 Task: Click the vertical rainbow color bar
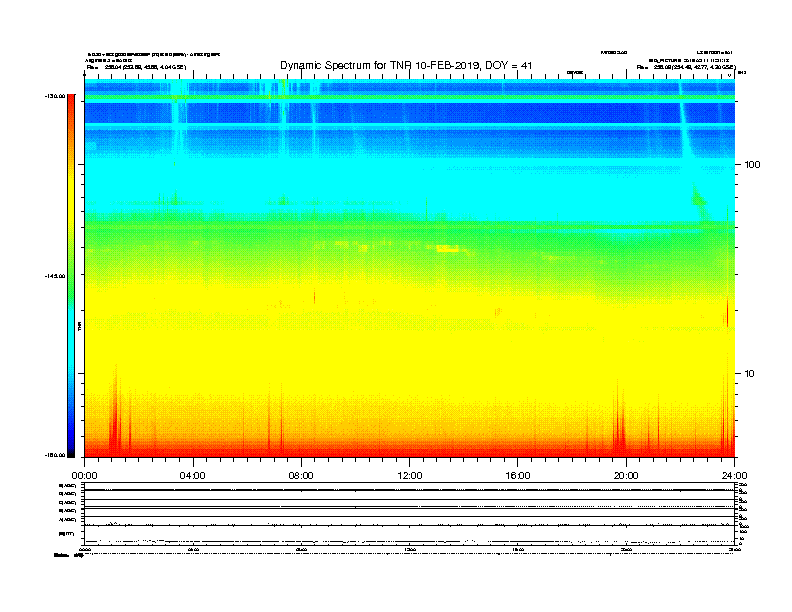pos(71,276)
